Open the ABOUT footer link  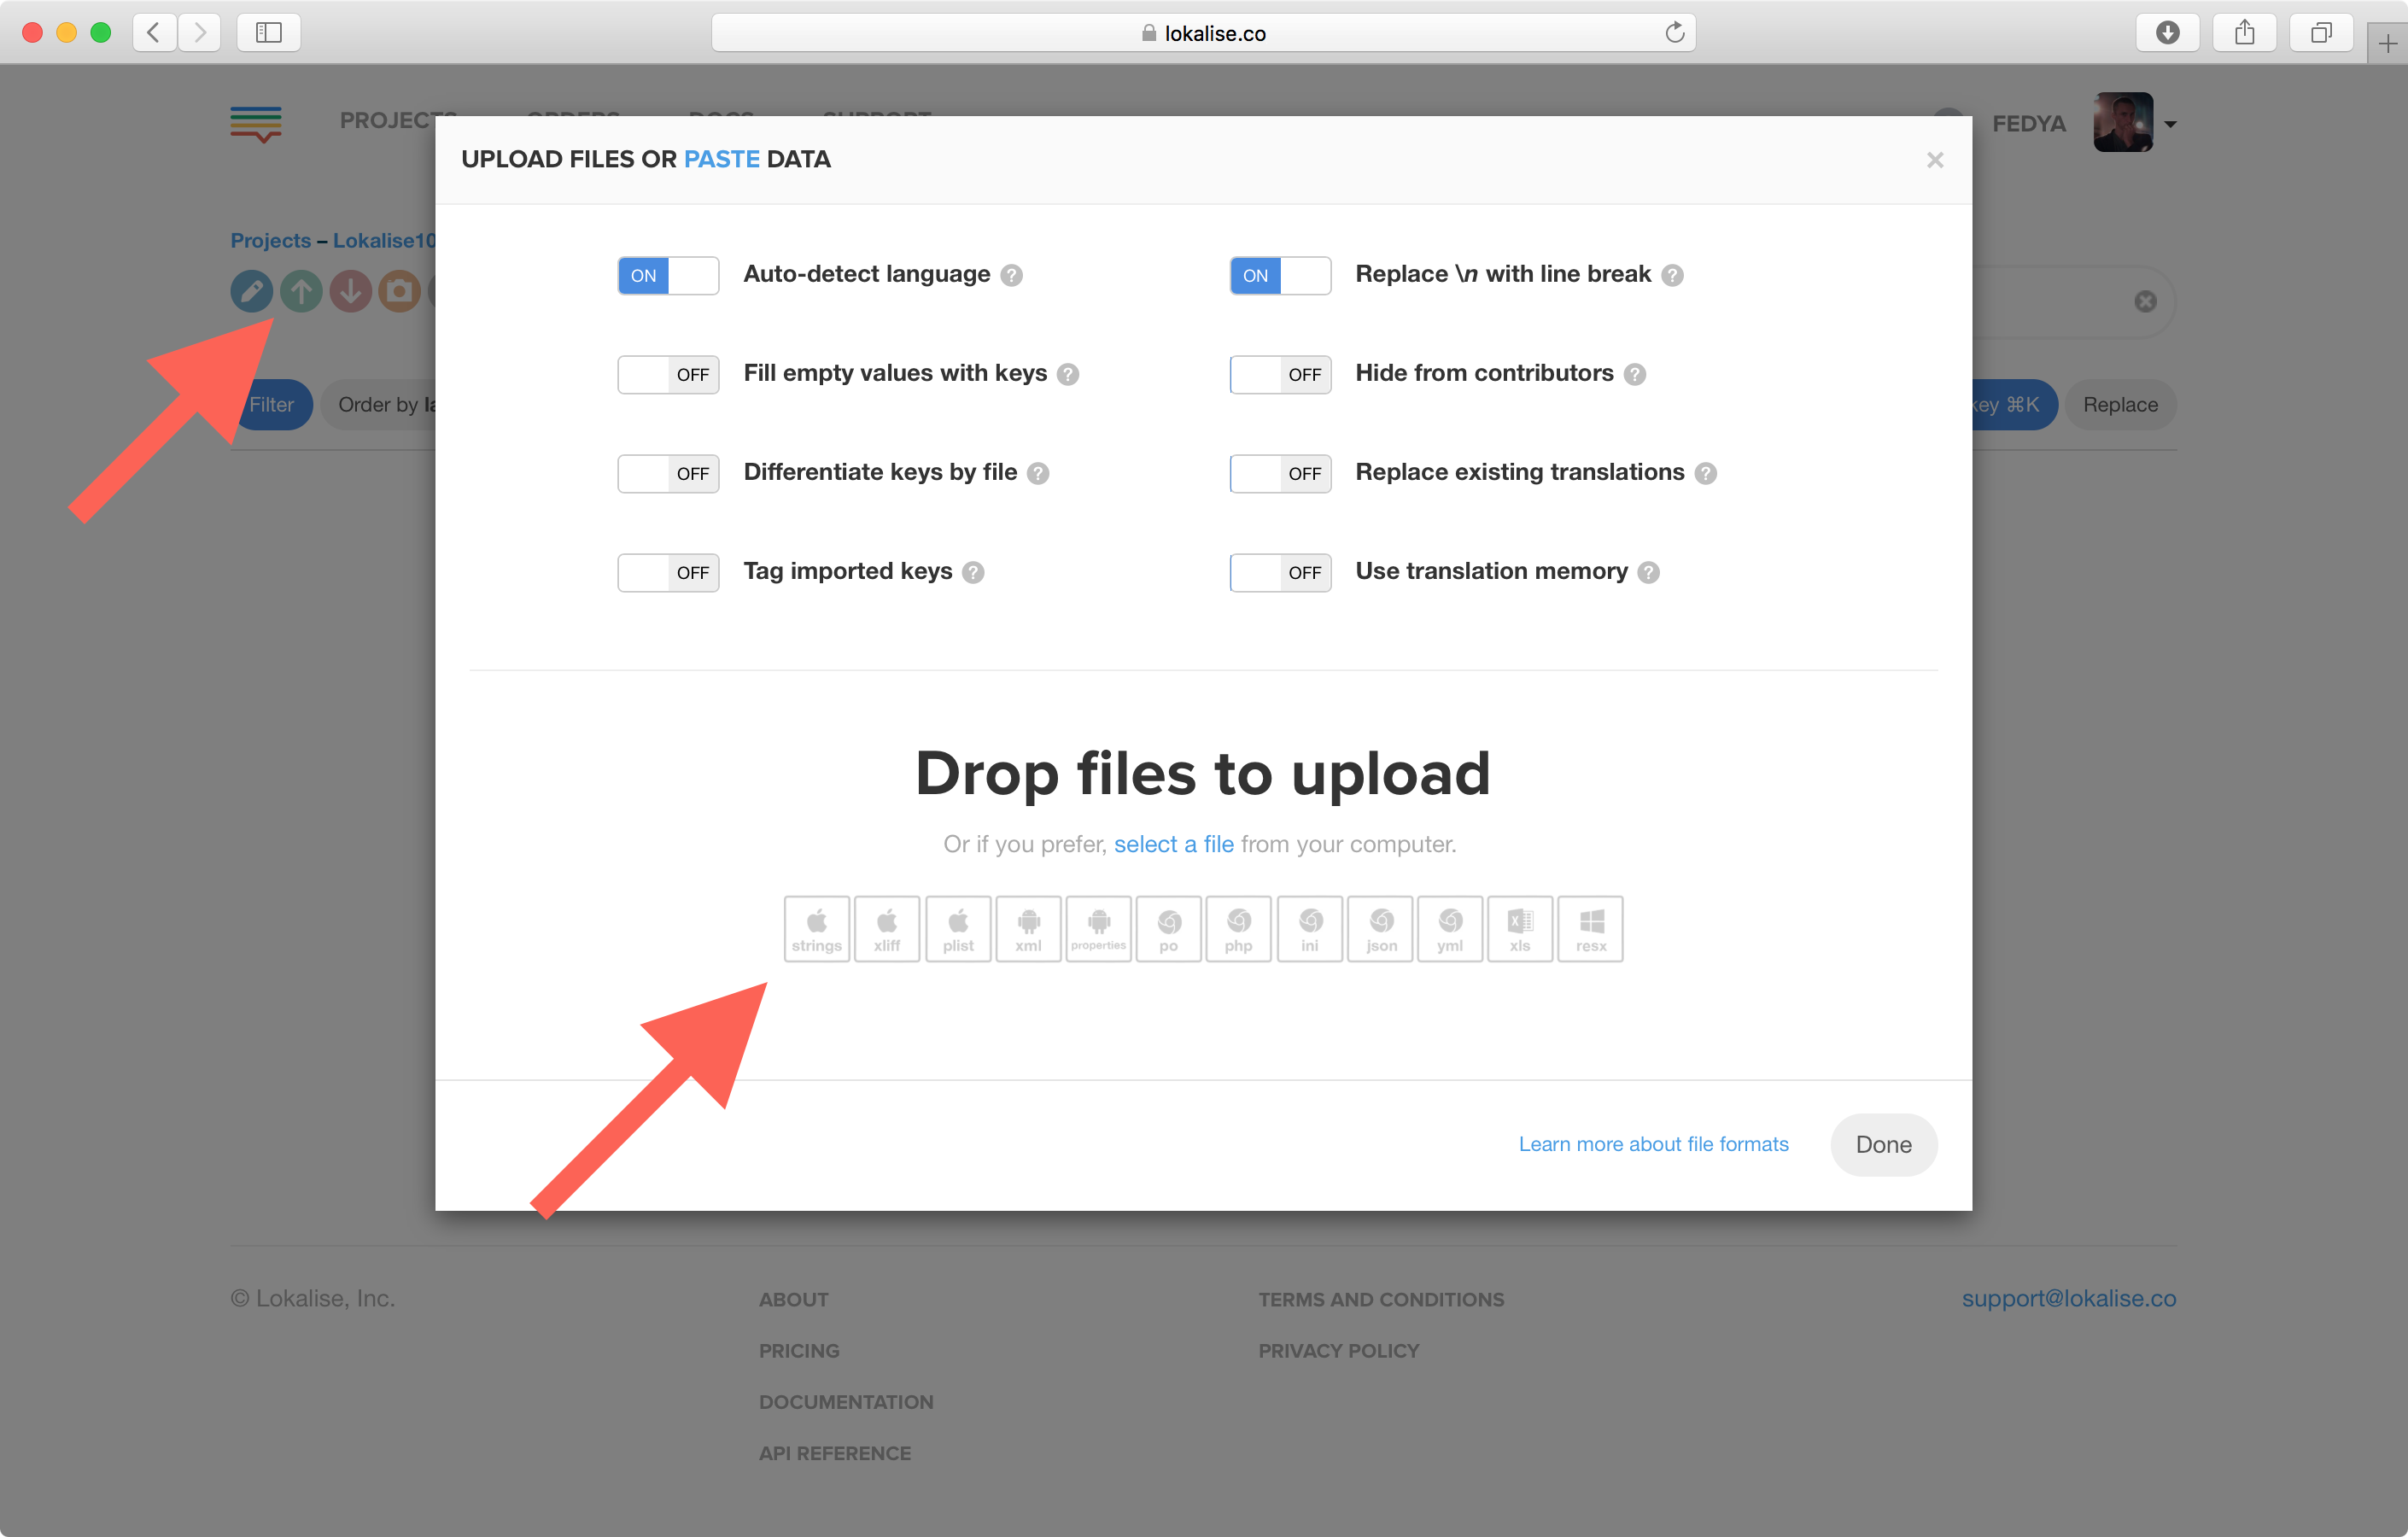[794, 1299]
